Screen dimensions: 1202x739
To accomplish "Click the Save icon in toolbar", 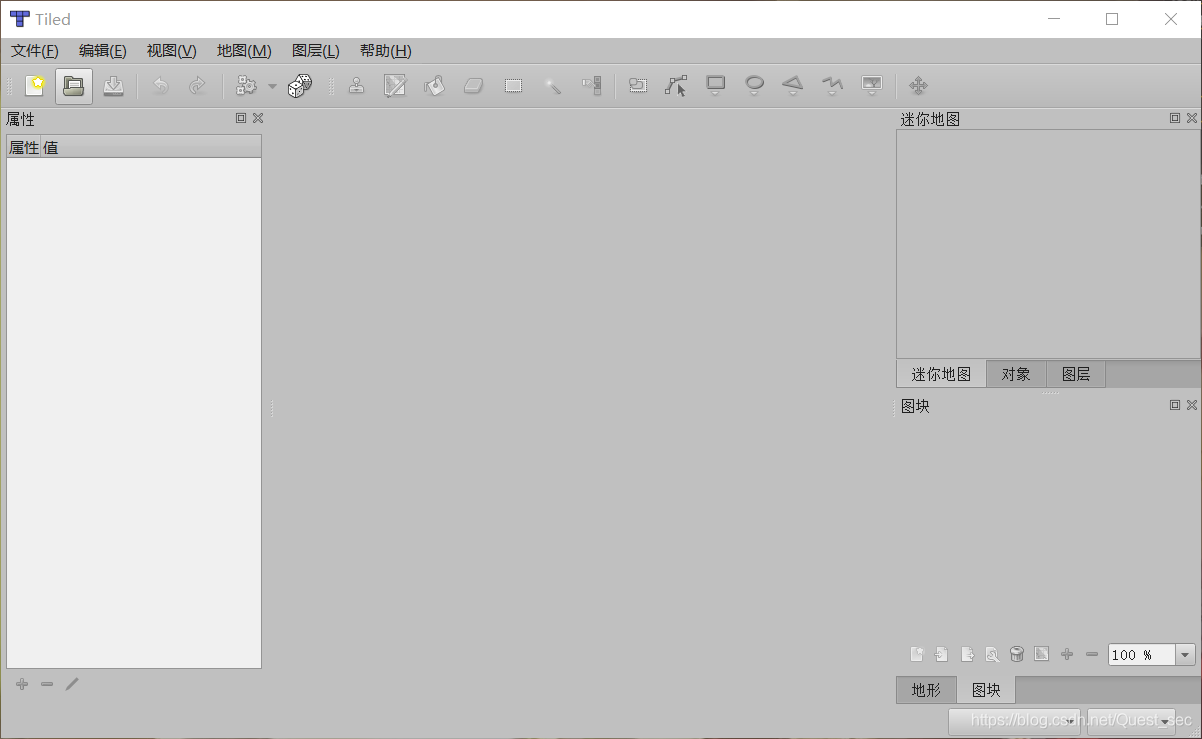I will pos(114,86).
